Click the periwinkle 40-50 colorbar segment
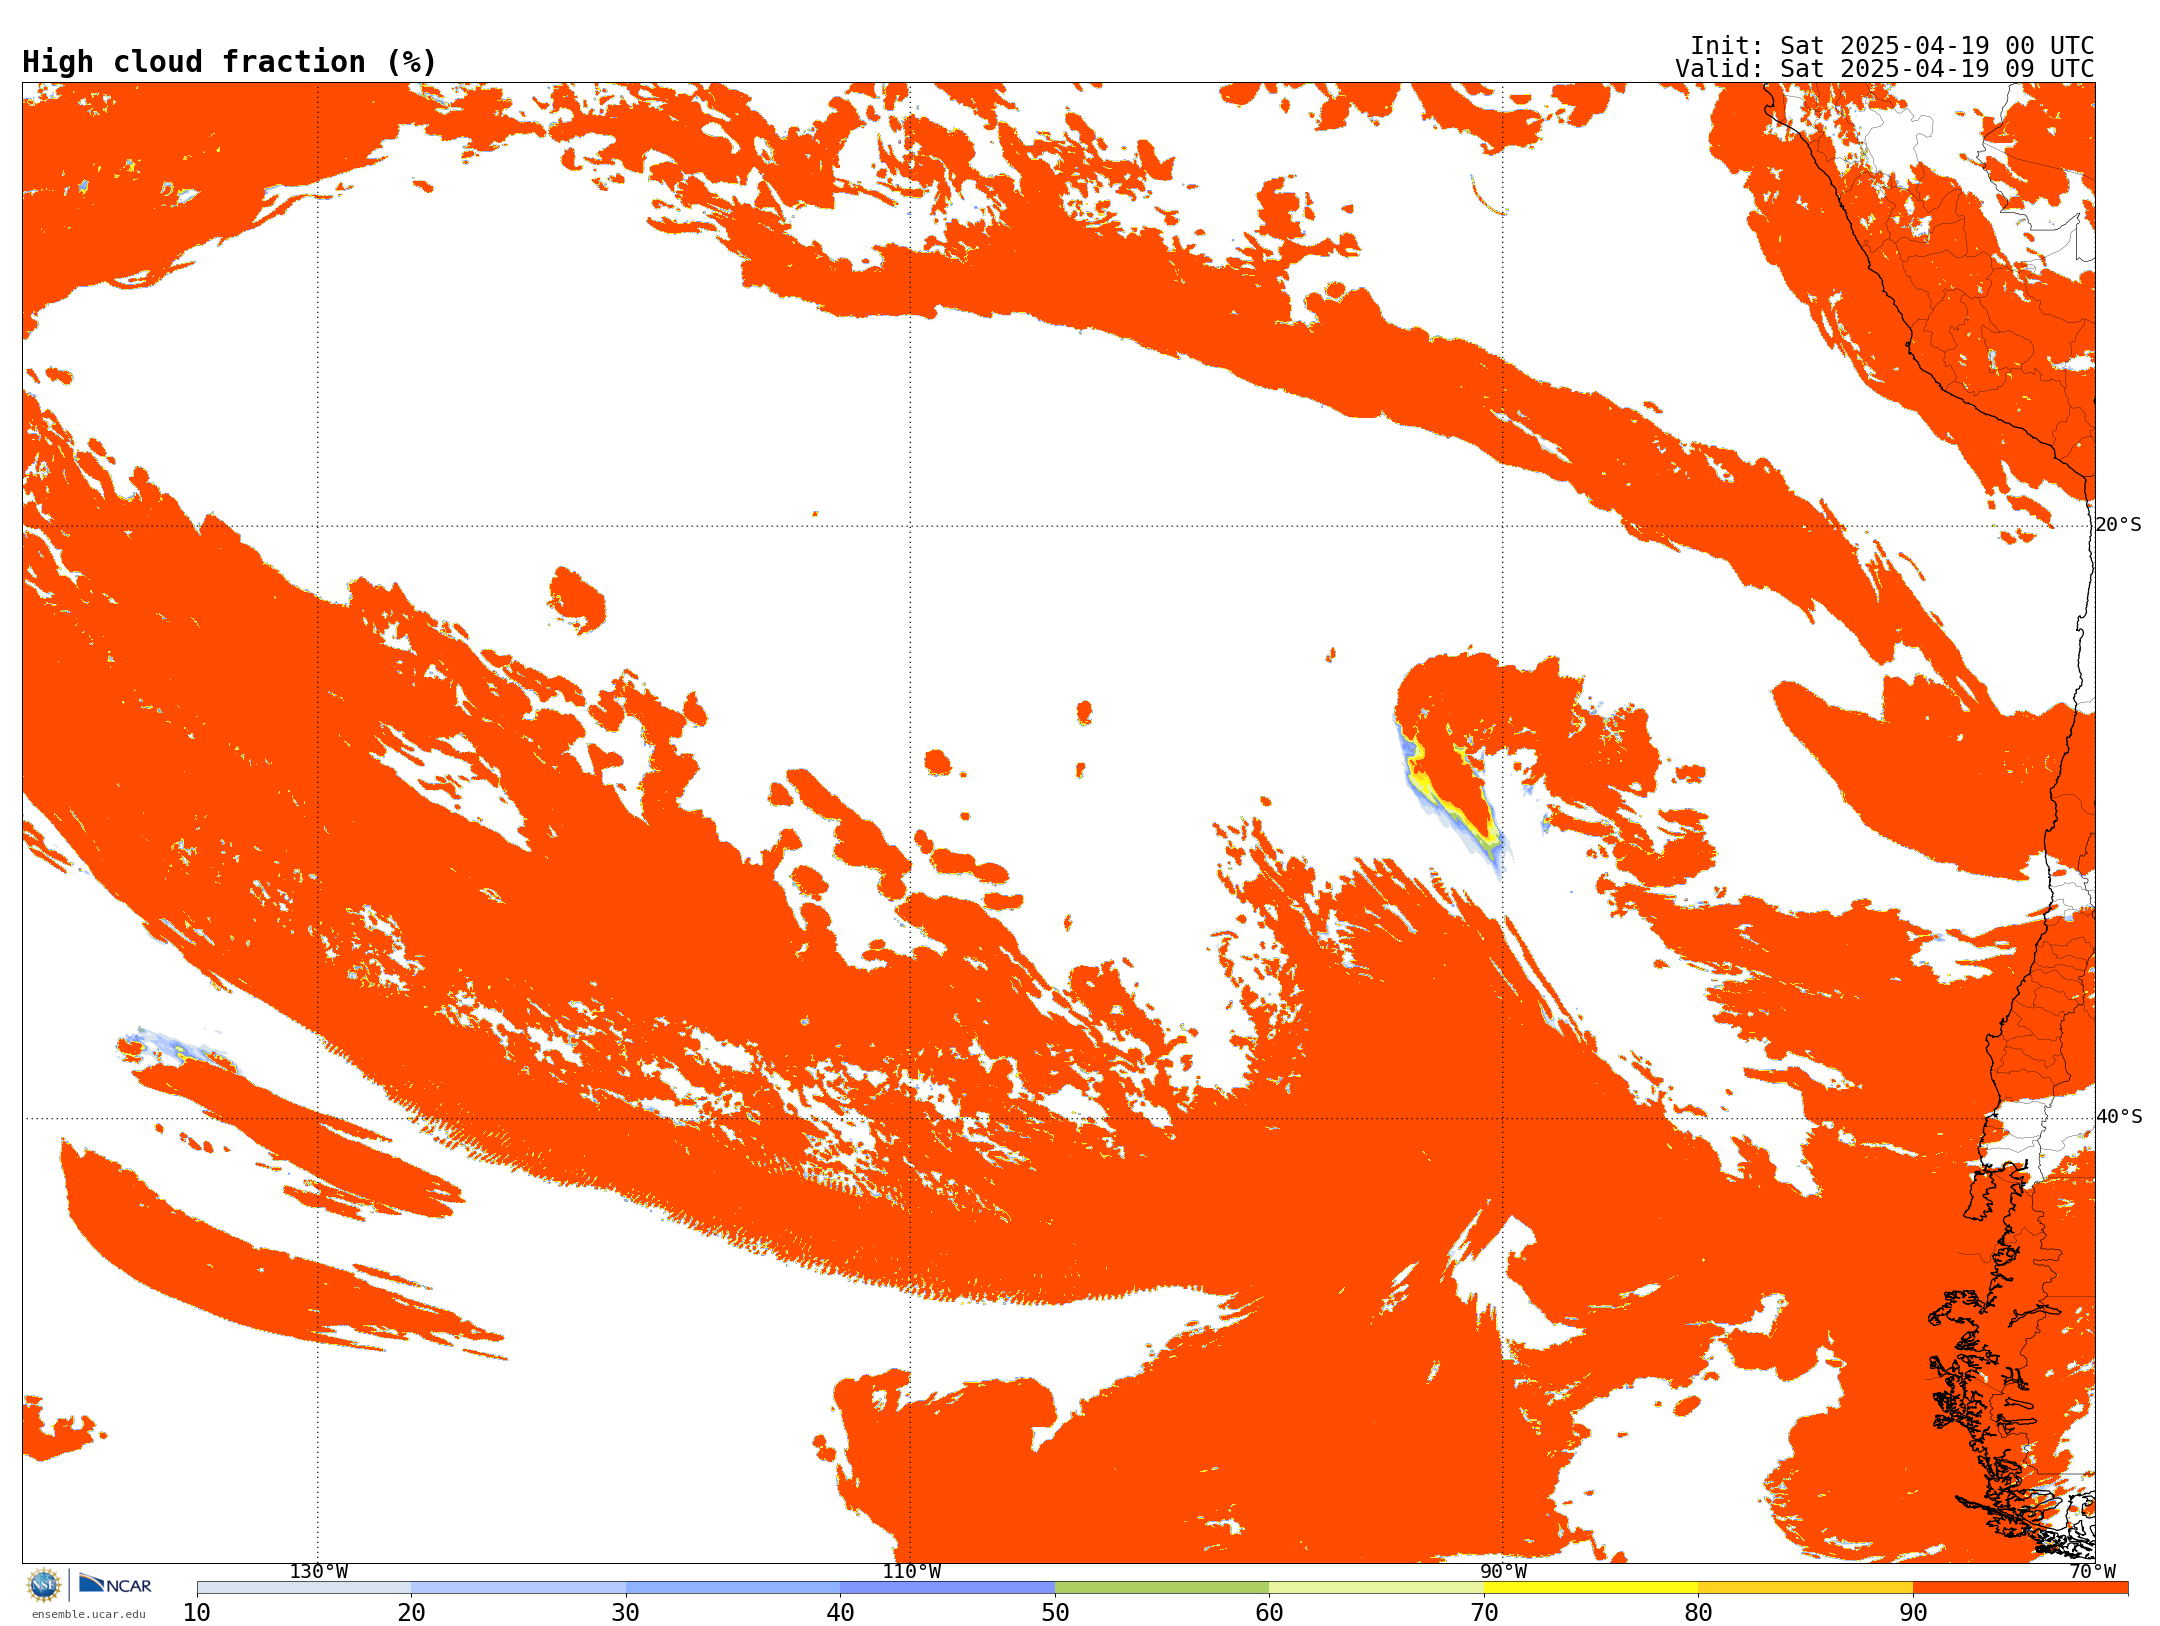This screenshot has height=1626, width=2160. (947, 1588)
